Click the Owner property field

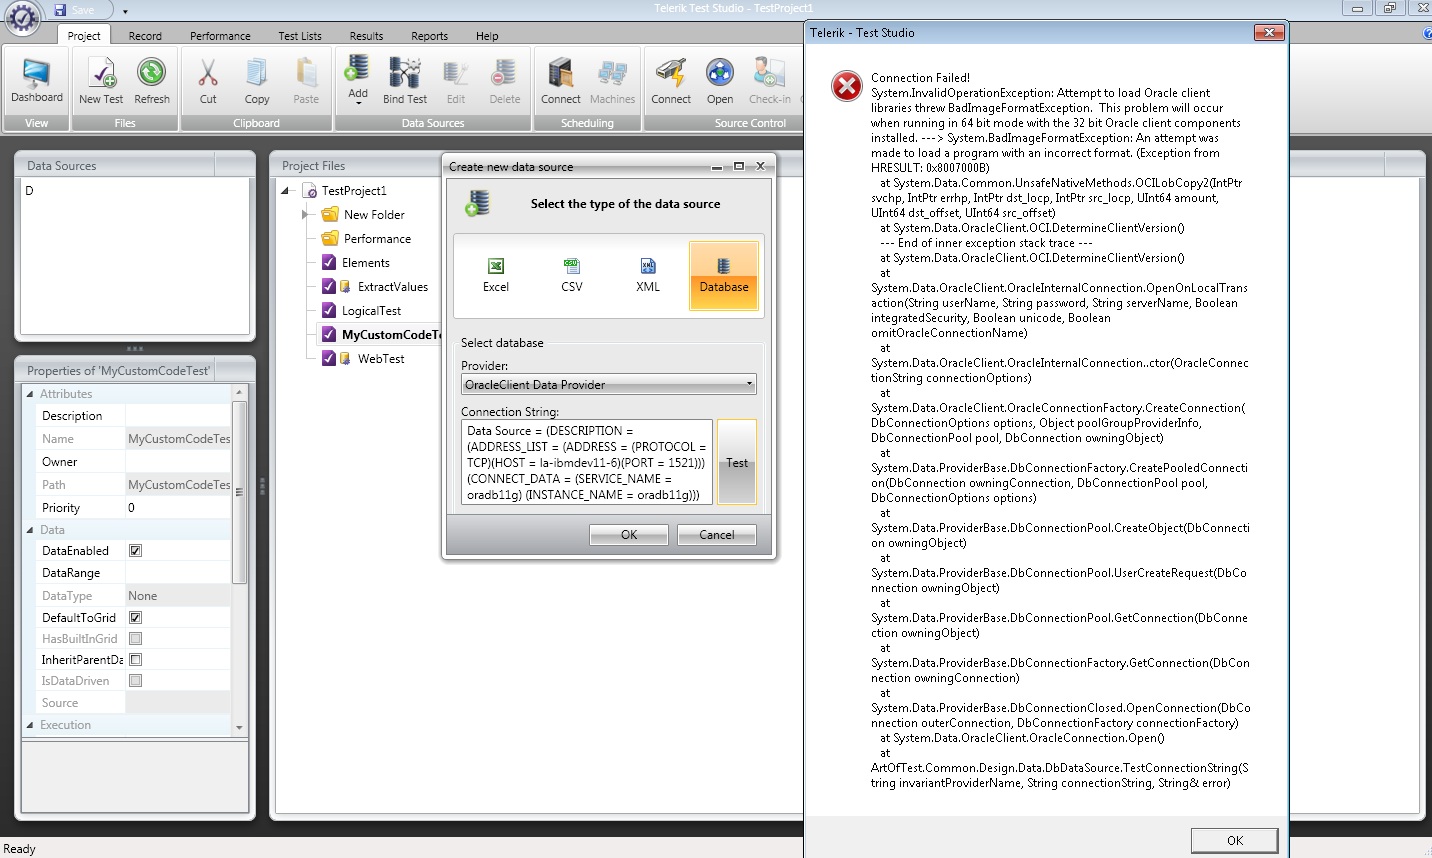point(178,461)
